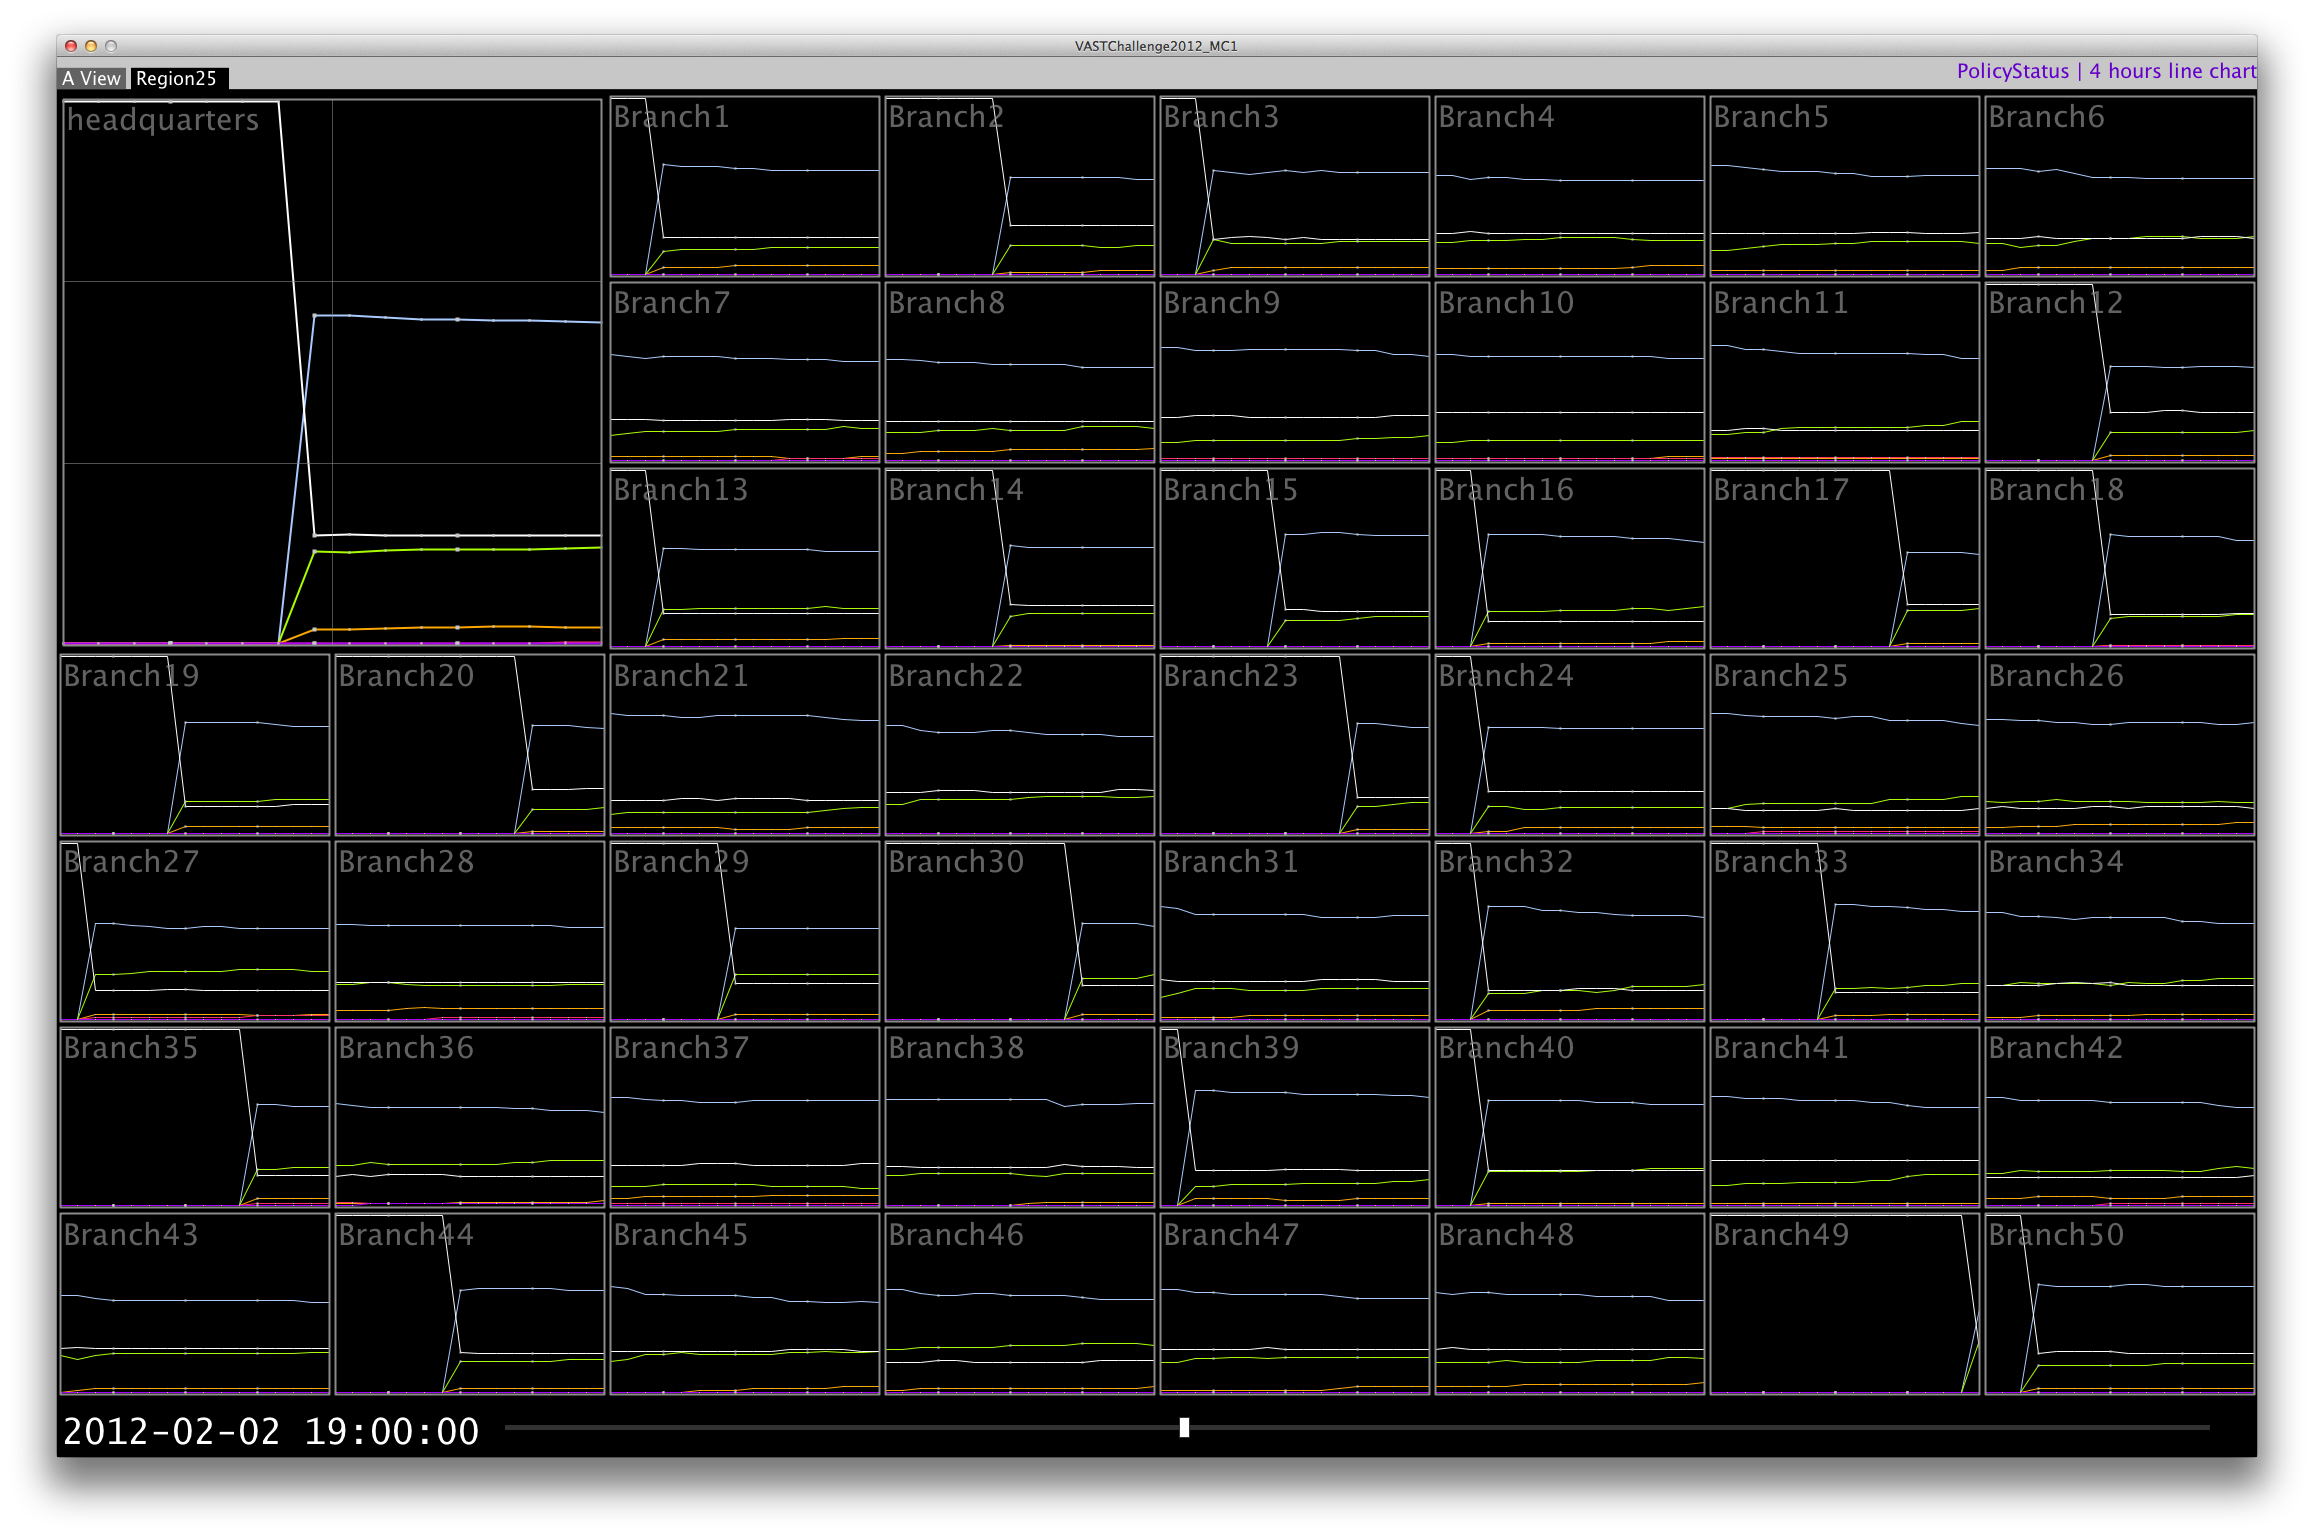Choose the Branch15 chart
Image resolution: width=2314 pixels, height=1536 pixels.
[1295, 559]
